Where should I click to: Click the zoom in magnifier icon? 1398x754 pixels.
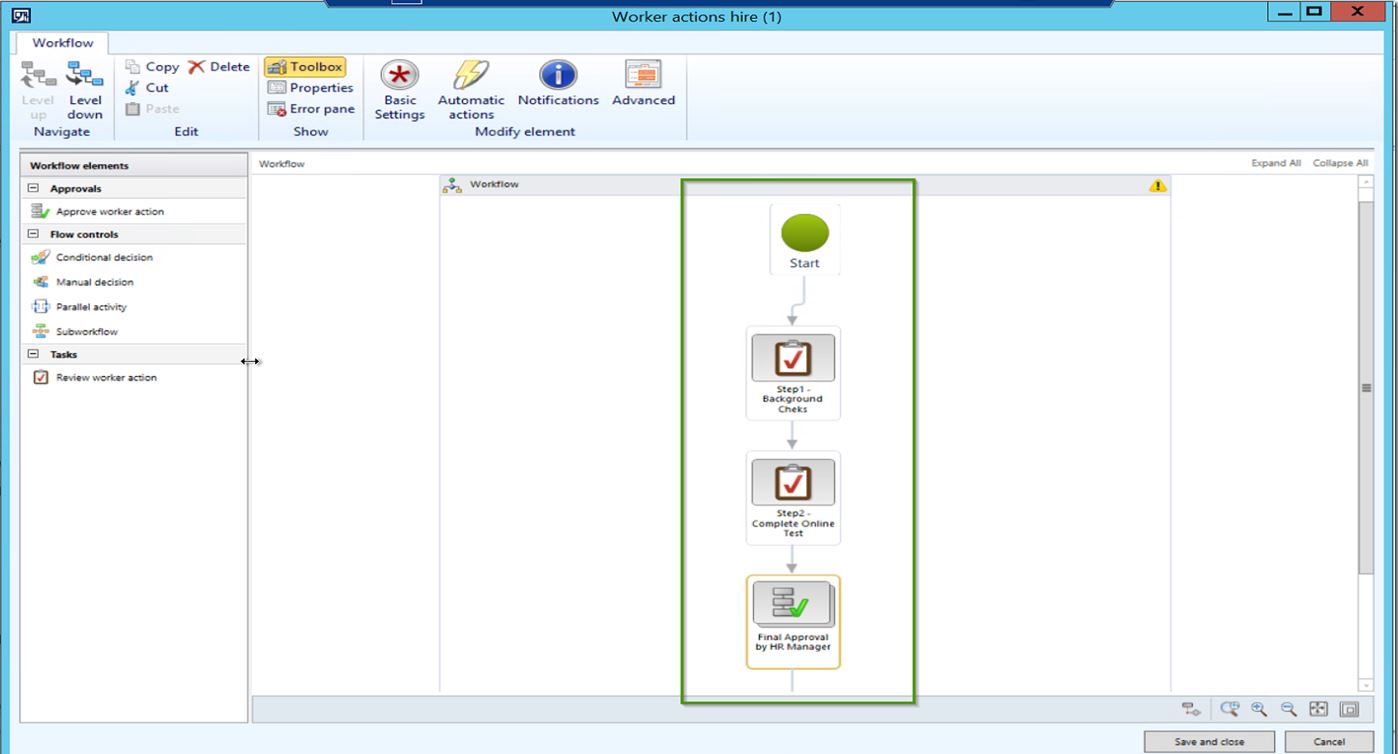(1258, 708)
